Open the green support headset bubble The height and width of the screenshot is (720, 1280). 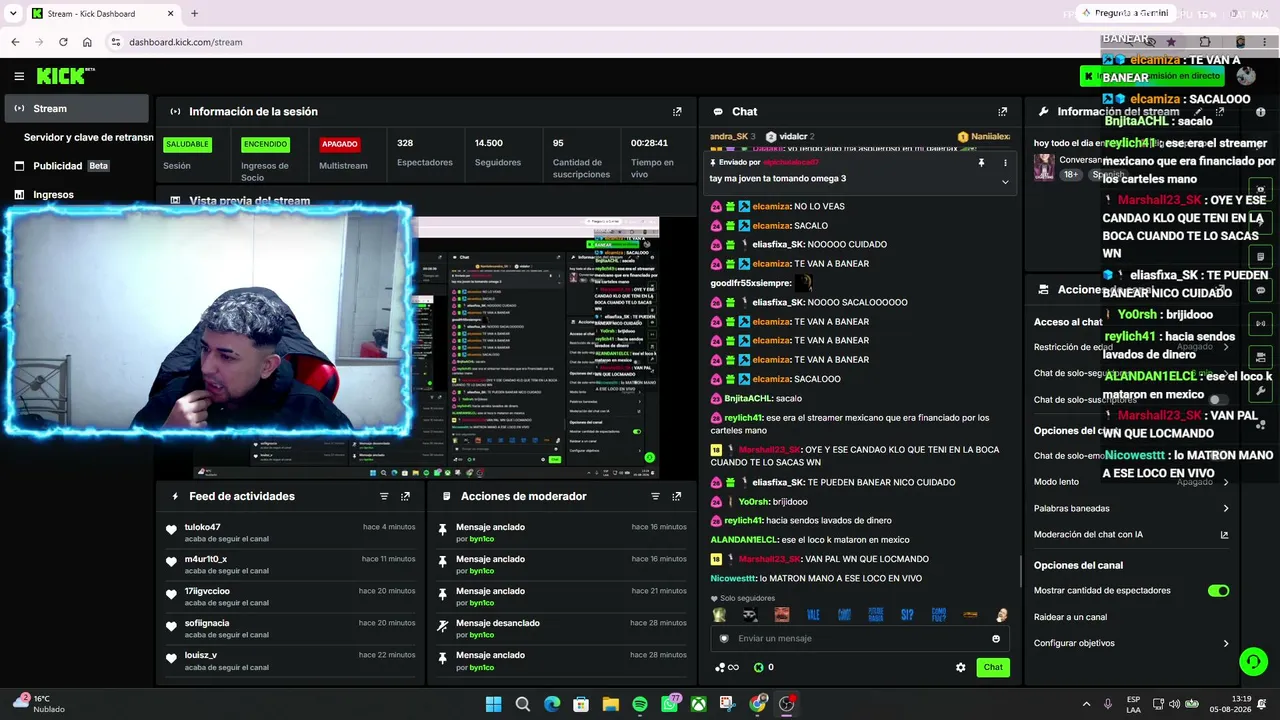tap(1253, 662)
